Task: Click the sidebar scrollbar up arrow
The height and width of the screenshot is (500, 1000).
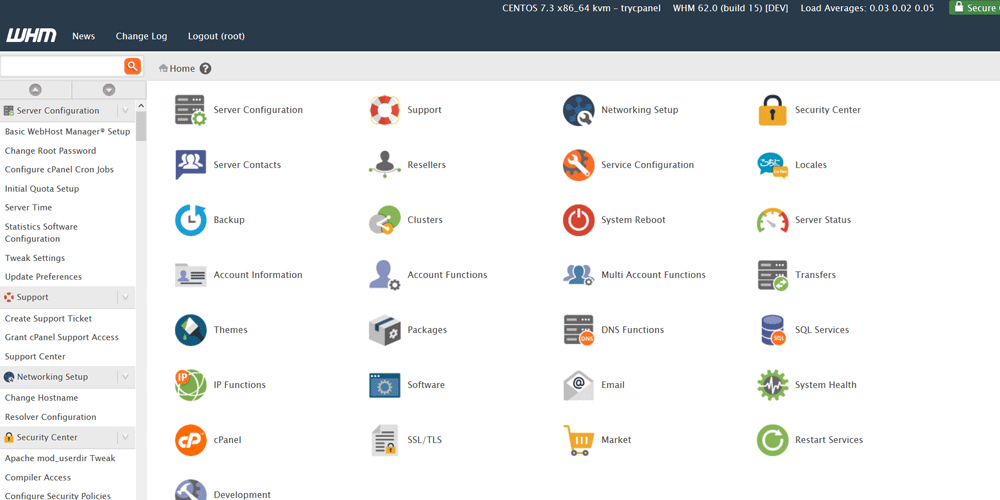Action: point(141,106)
